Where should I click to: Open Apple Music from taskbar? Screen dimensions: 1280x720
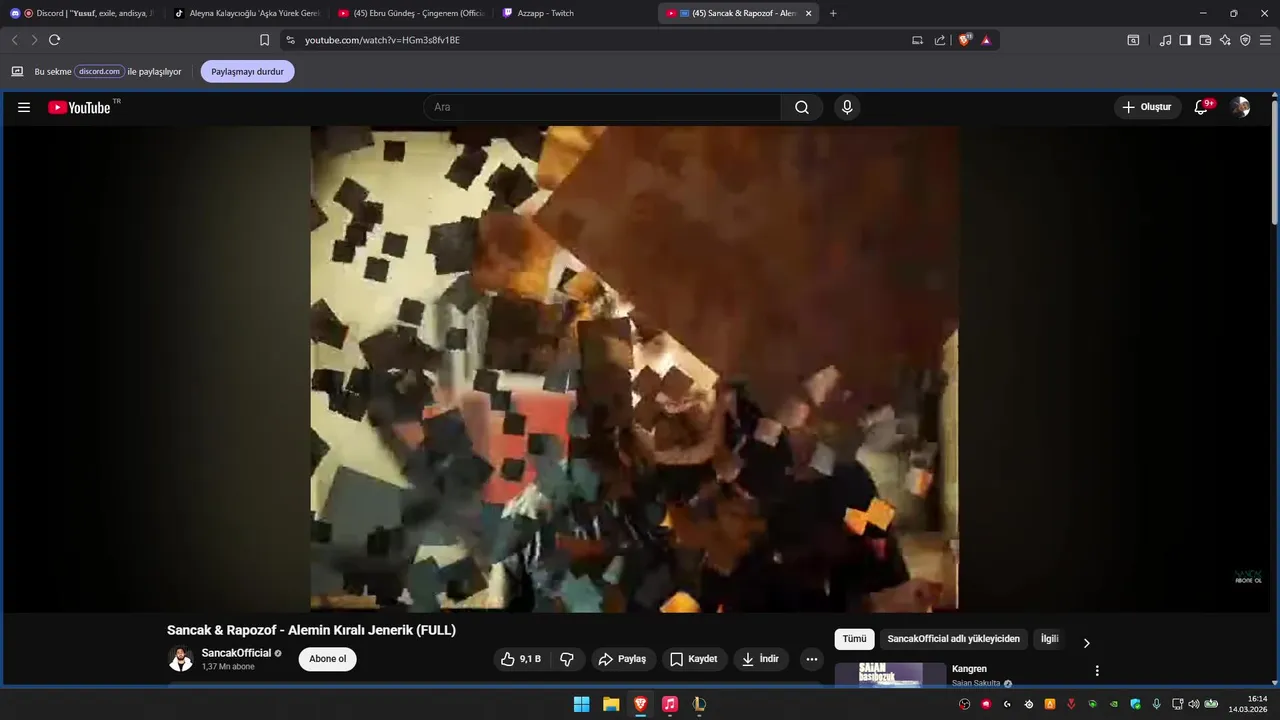pyautogui.click(x=670, y=704)
